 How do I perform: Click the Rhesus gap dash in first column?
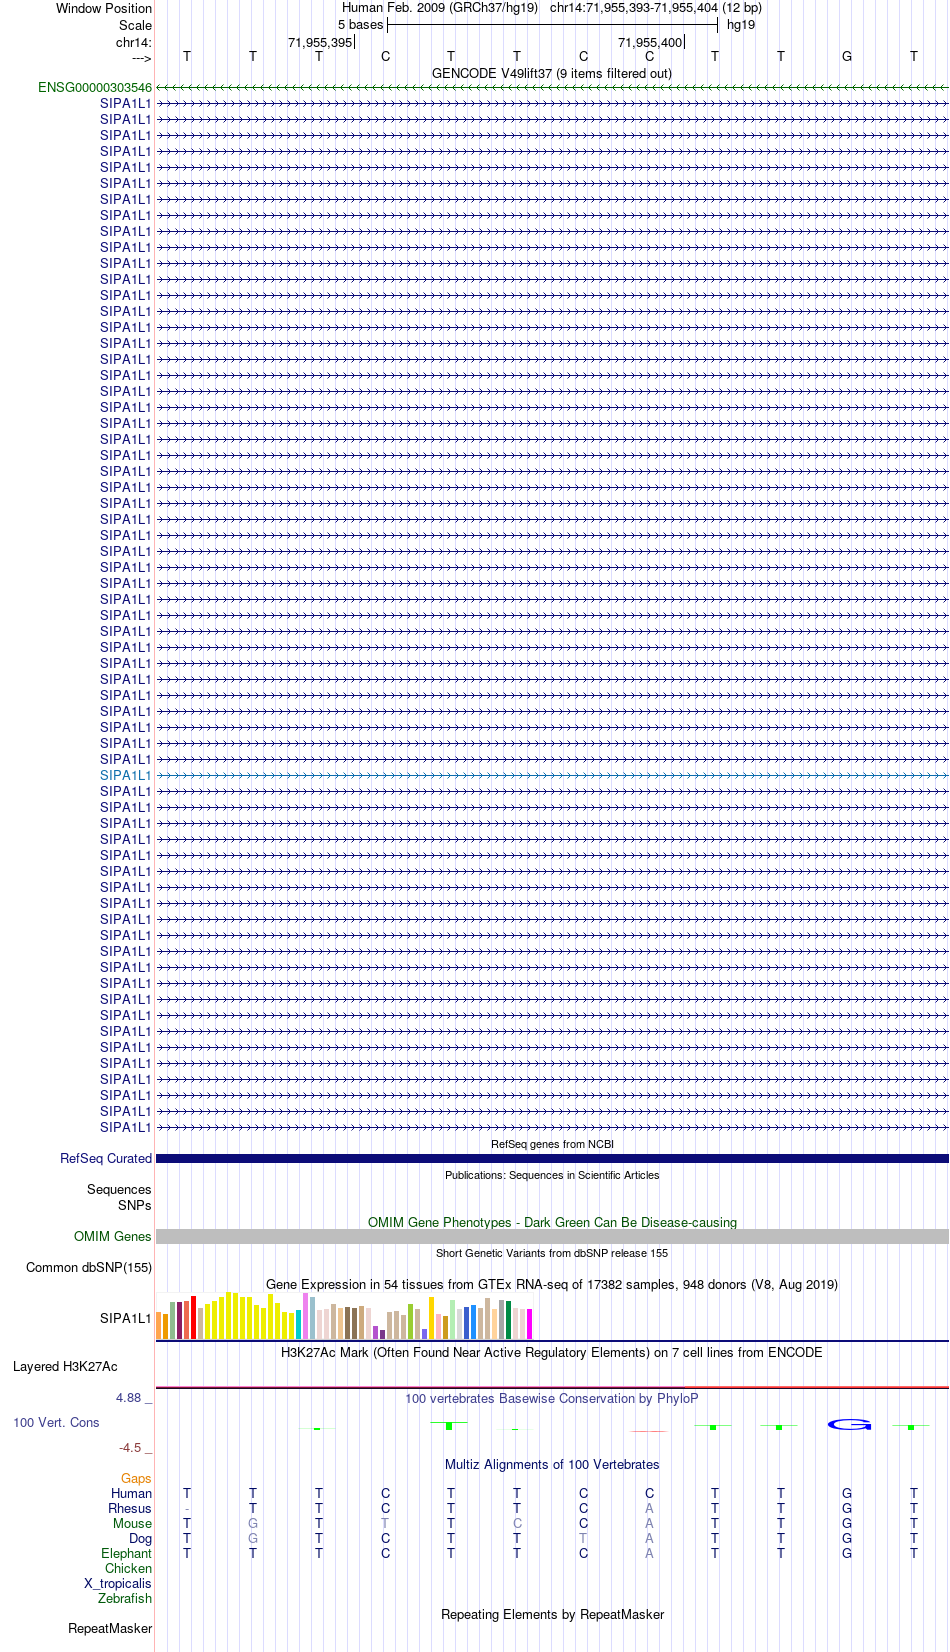[187, 1509]
